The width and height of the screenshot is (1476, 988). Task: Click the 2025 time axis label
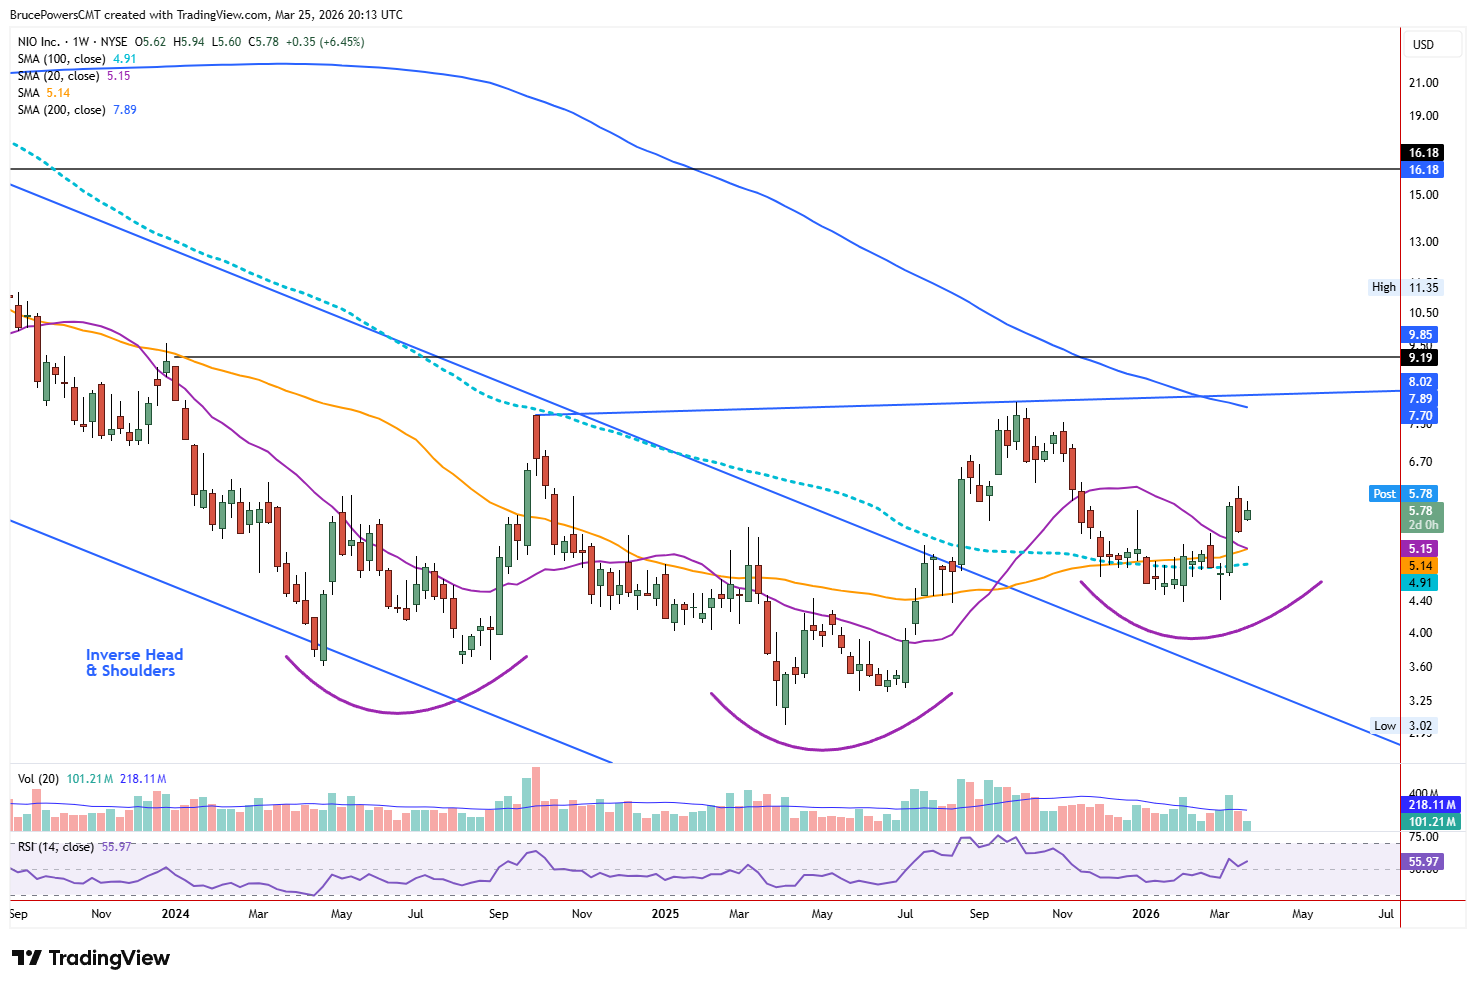click(665, 914)
